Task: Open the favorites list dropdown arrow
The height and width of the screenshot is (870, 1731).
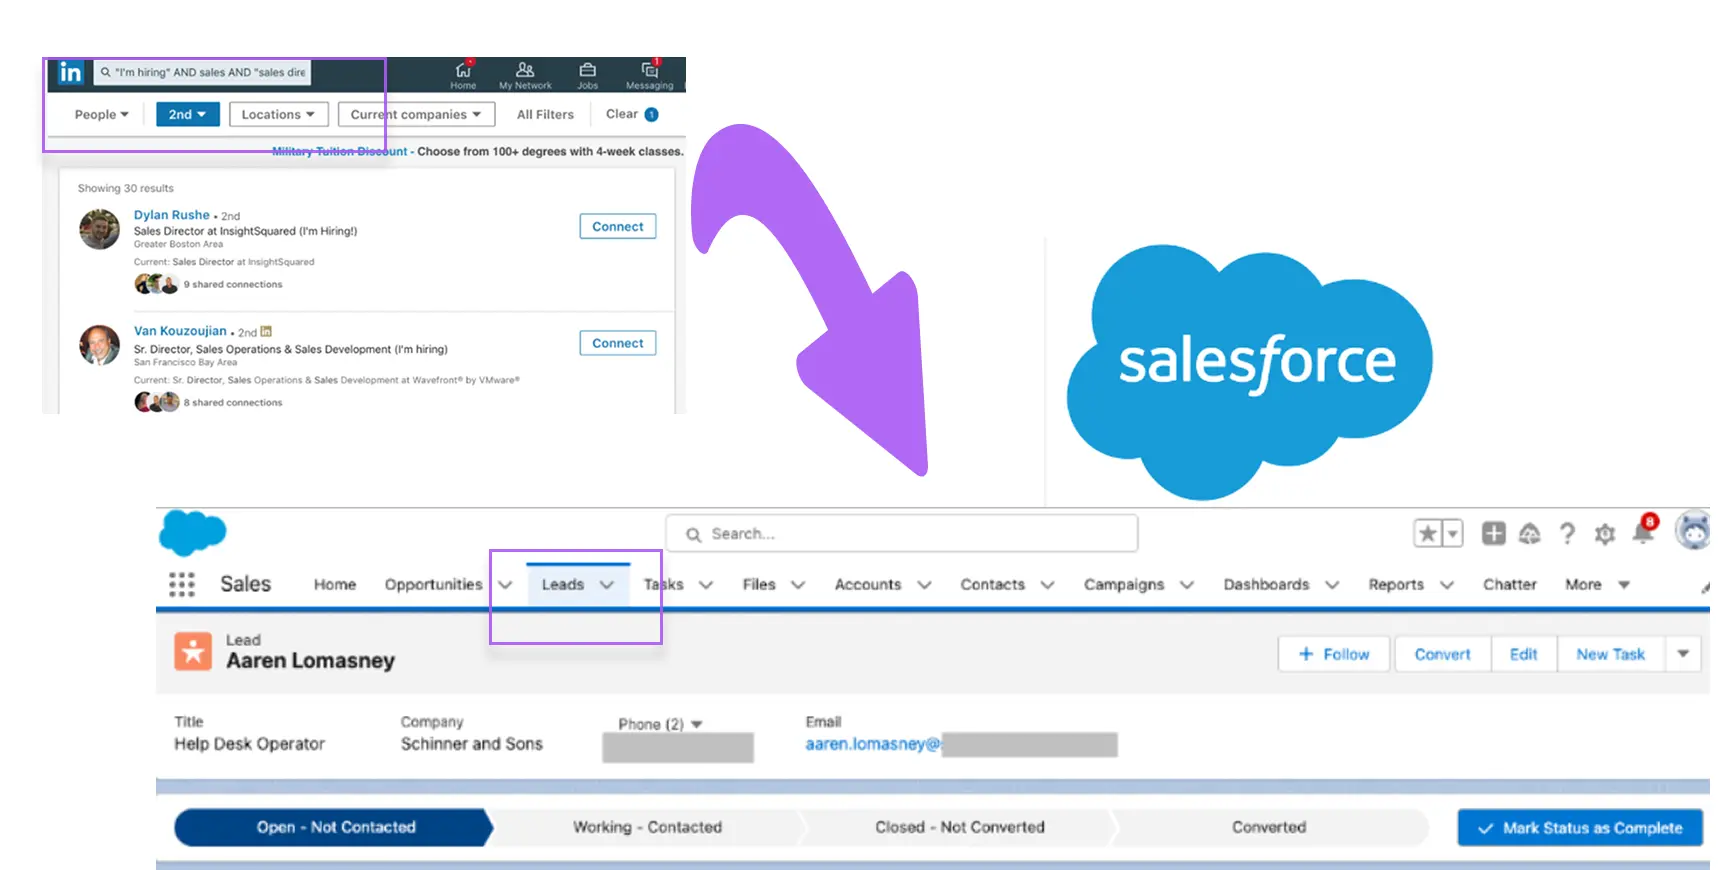Action: [1453, 534]
